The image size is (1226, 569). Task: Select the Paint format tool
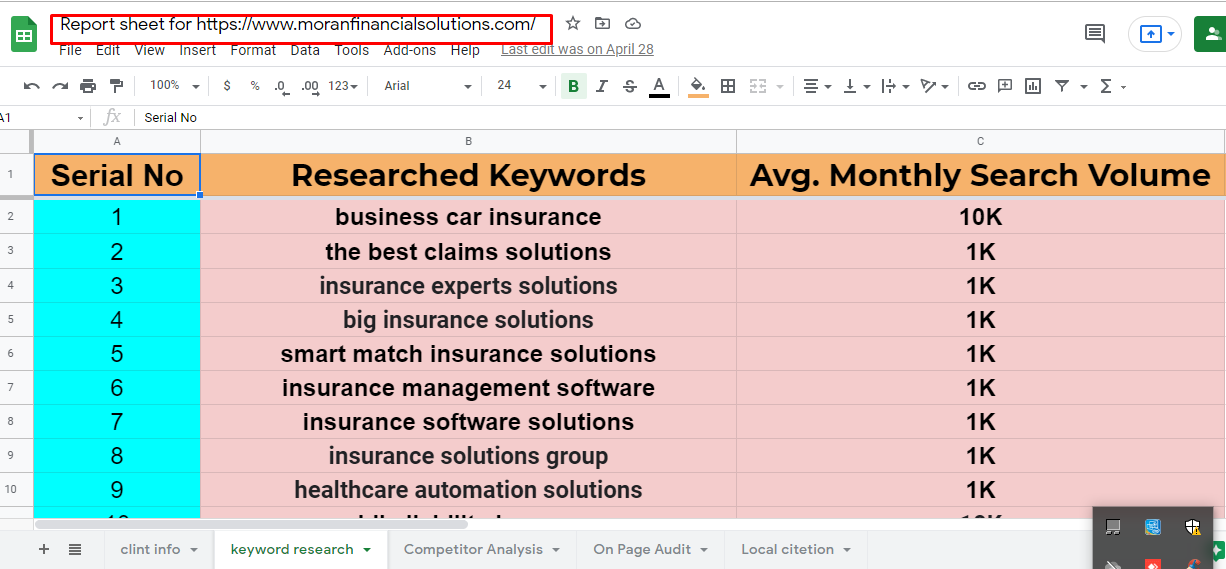116,86
